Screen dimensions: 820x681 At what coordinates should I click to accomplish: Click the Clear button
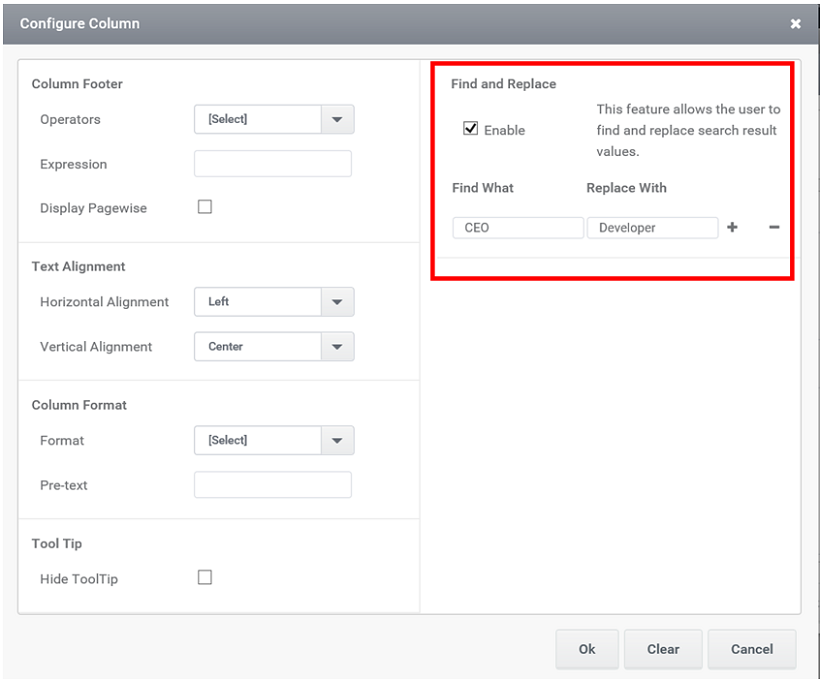tap(663, 649)
